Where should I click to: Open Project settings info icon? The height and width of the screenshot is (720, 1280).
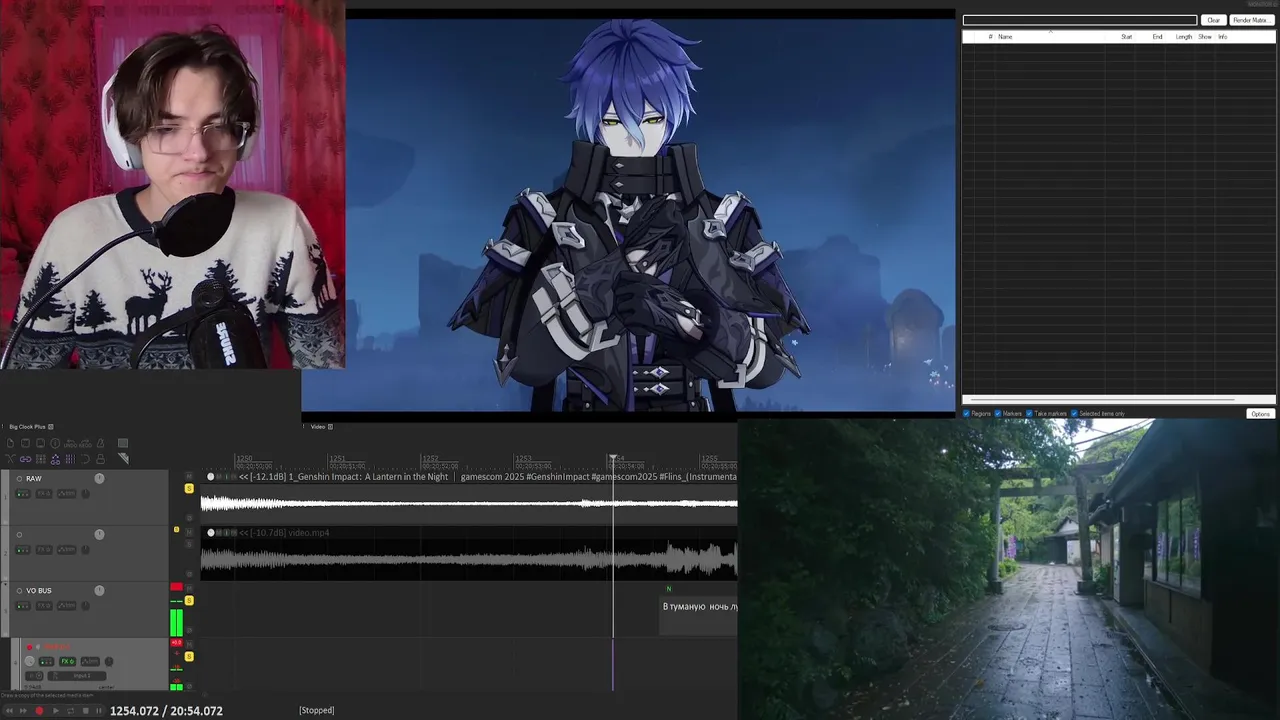[55, 443]
